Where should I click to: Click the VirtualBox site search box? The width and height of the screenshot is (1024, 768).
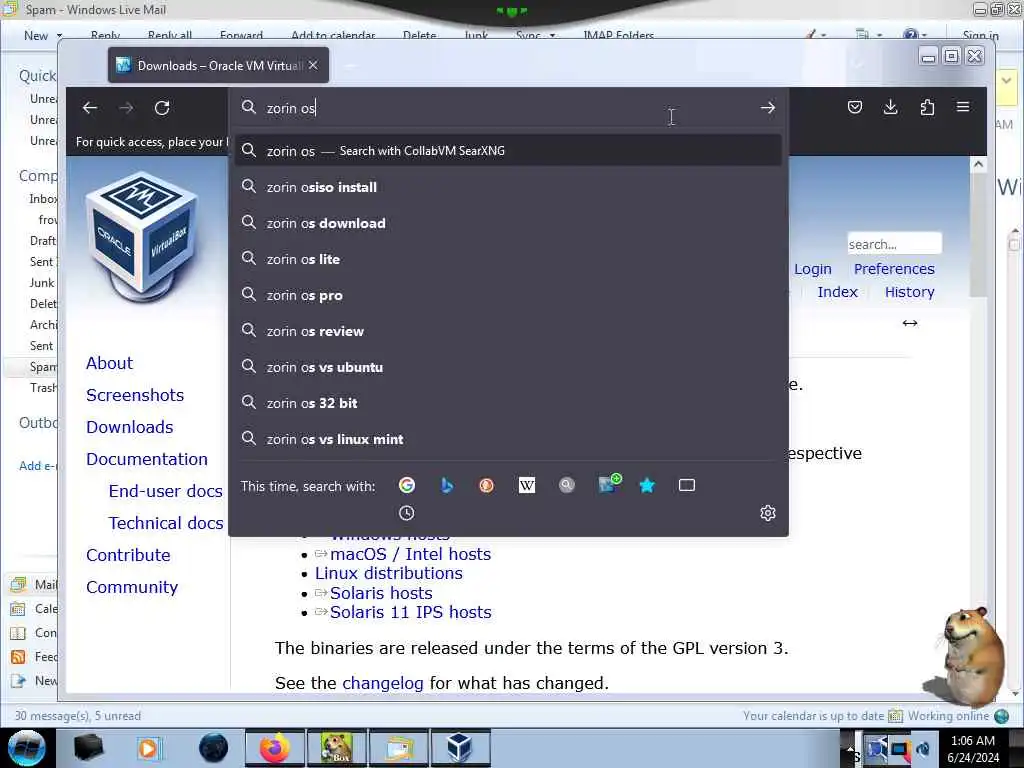[x=894, y=244]
